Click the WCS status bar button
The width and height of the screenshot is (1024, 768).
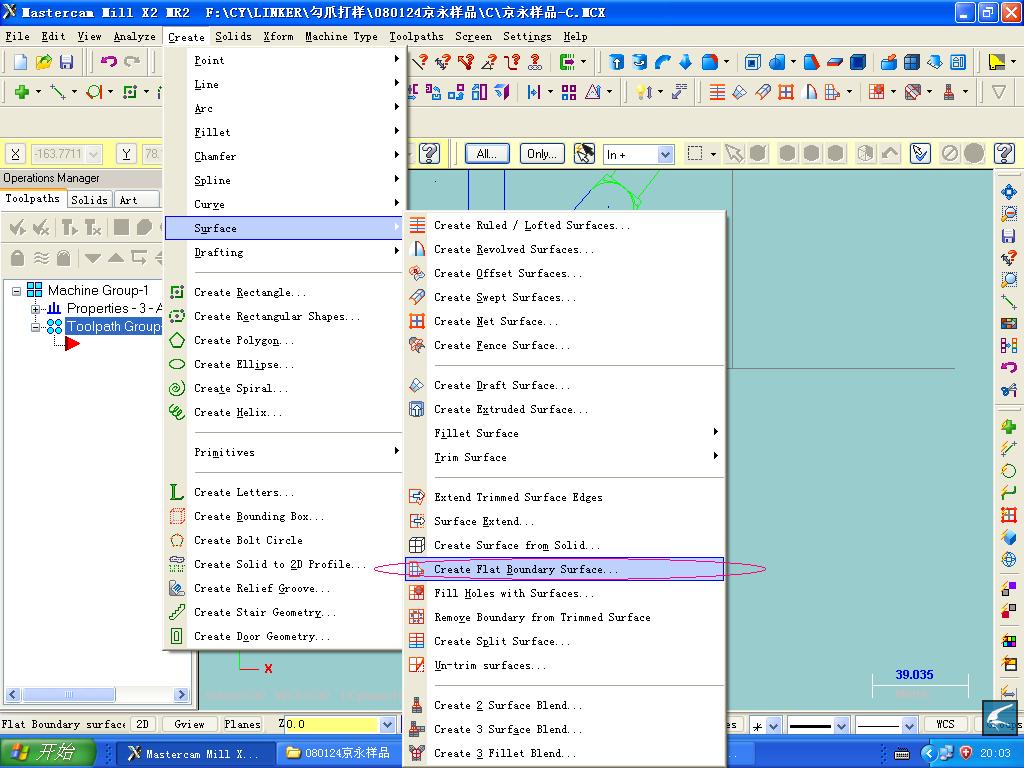(945, 724)
